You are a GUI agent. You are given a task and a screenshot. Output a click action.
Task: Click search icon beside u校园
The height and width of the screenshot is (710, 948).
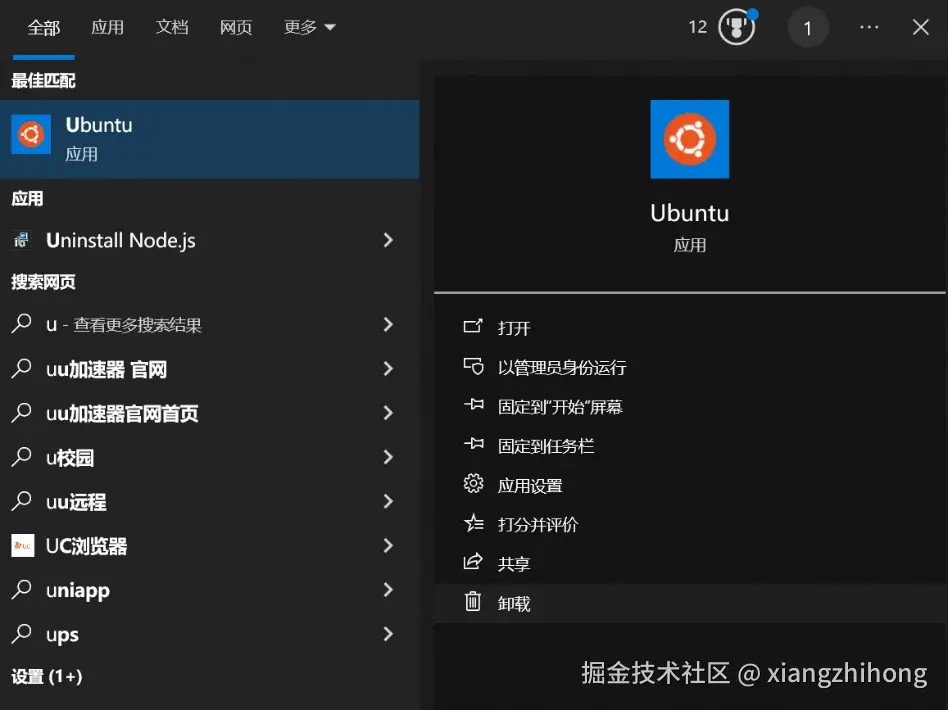point(22,457)
